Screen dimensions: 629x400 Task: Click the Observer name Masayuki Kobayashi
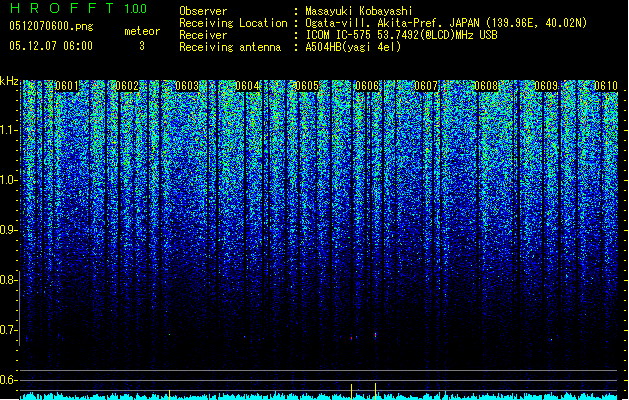coord(359,11)
